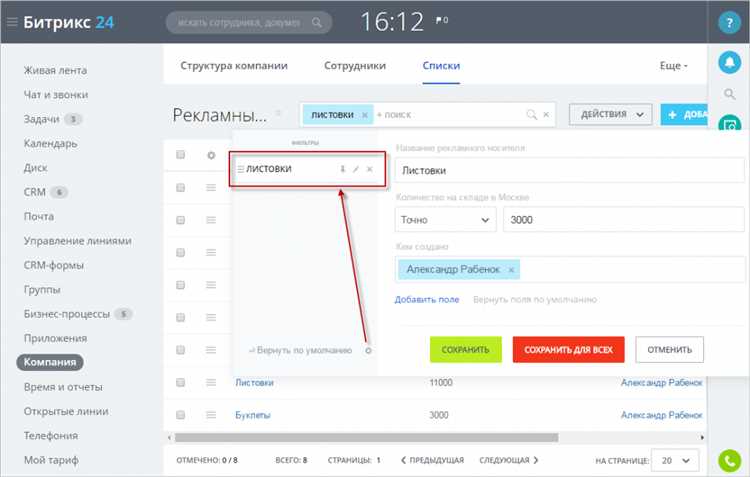The width and height of the screenshot is (750, 477).
Task: Toggle the select-all checkbox in table header
Action: 180,155
